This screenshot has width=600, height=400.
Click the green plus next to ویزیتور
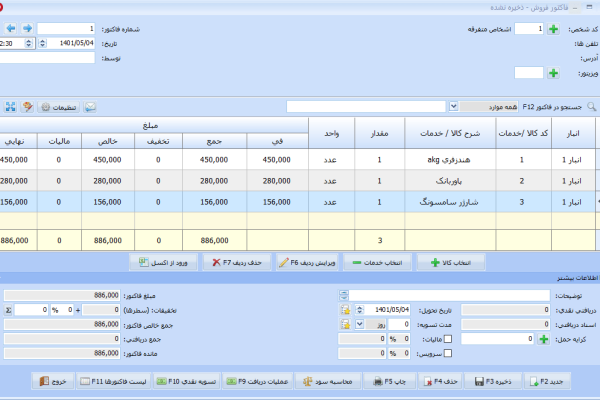tap(553, 73)
